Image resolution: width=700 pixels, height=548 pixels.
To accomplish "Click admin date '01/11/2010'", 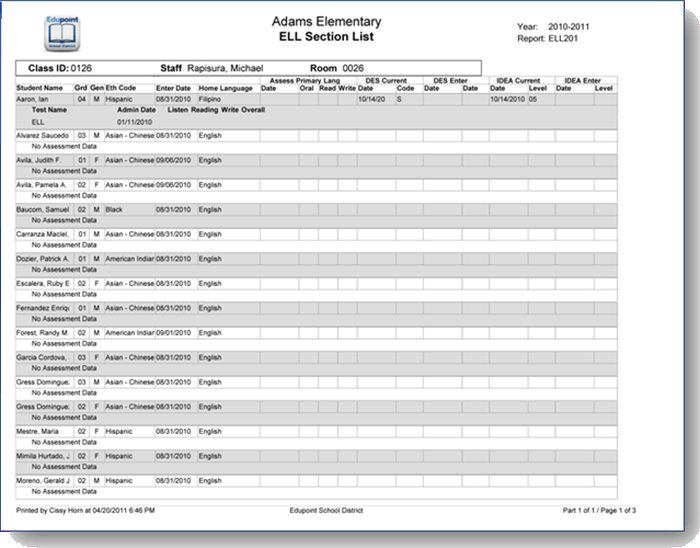I will click(135, 122).
